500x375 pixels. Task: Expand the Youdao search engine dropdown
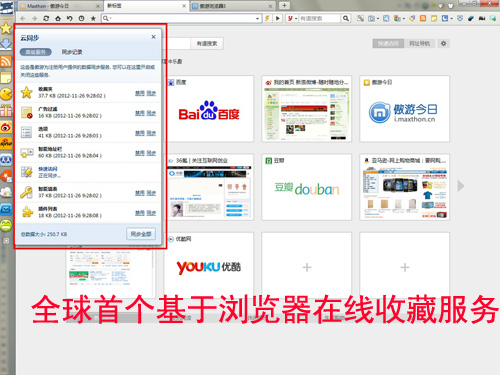[296, 19]
